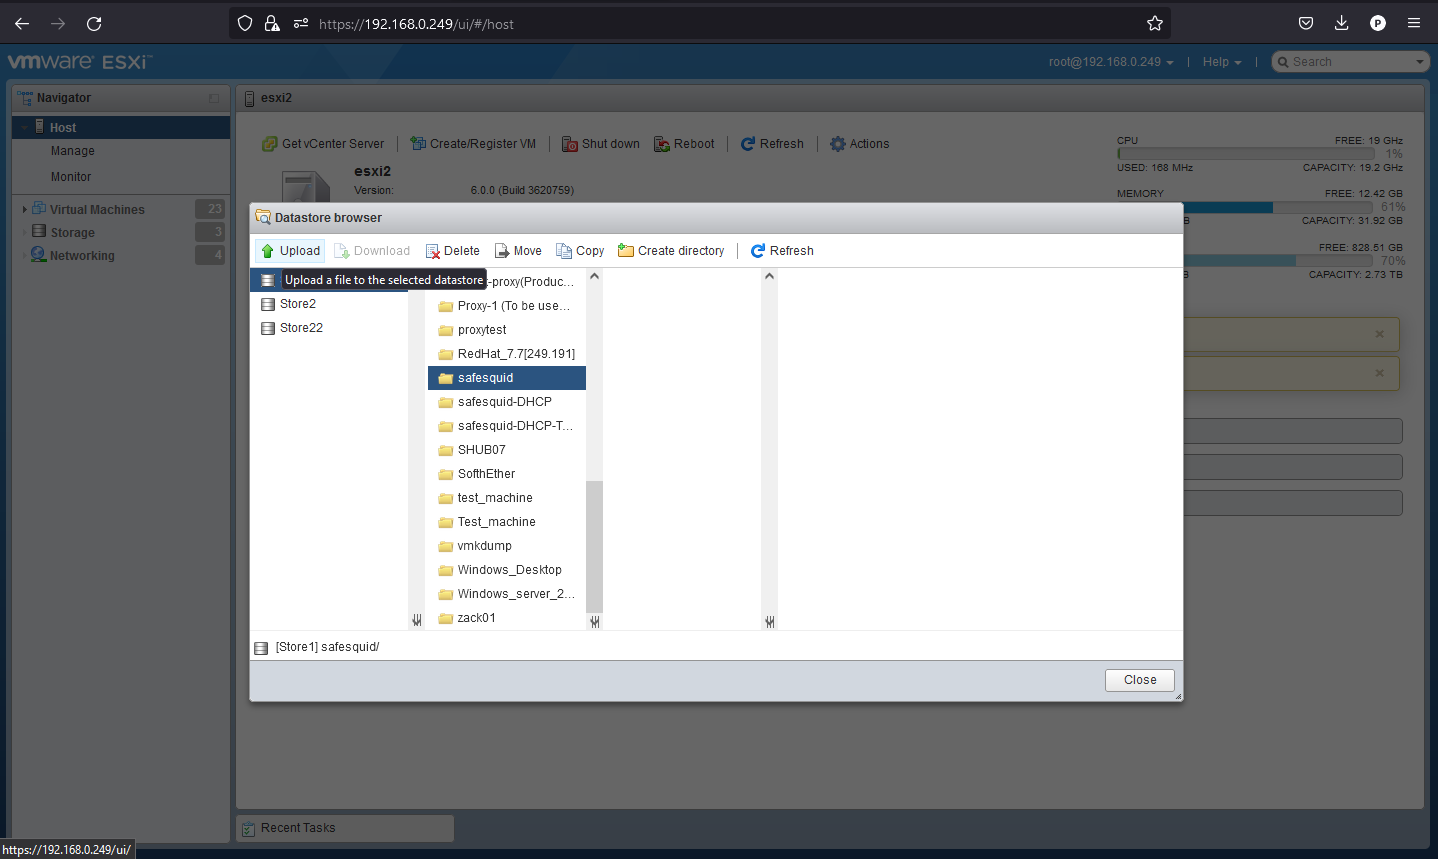Open the root@192.168.0.249 user dropdown
Viewport: 1438px width, 859px height.
pyautogui.click(x=1111, y=62)
